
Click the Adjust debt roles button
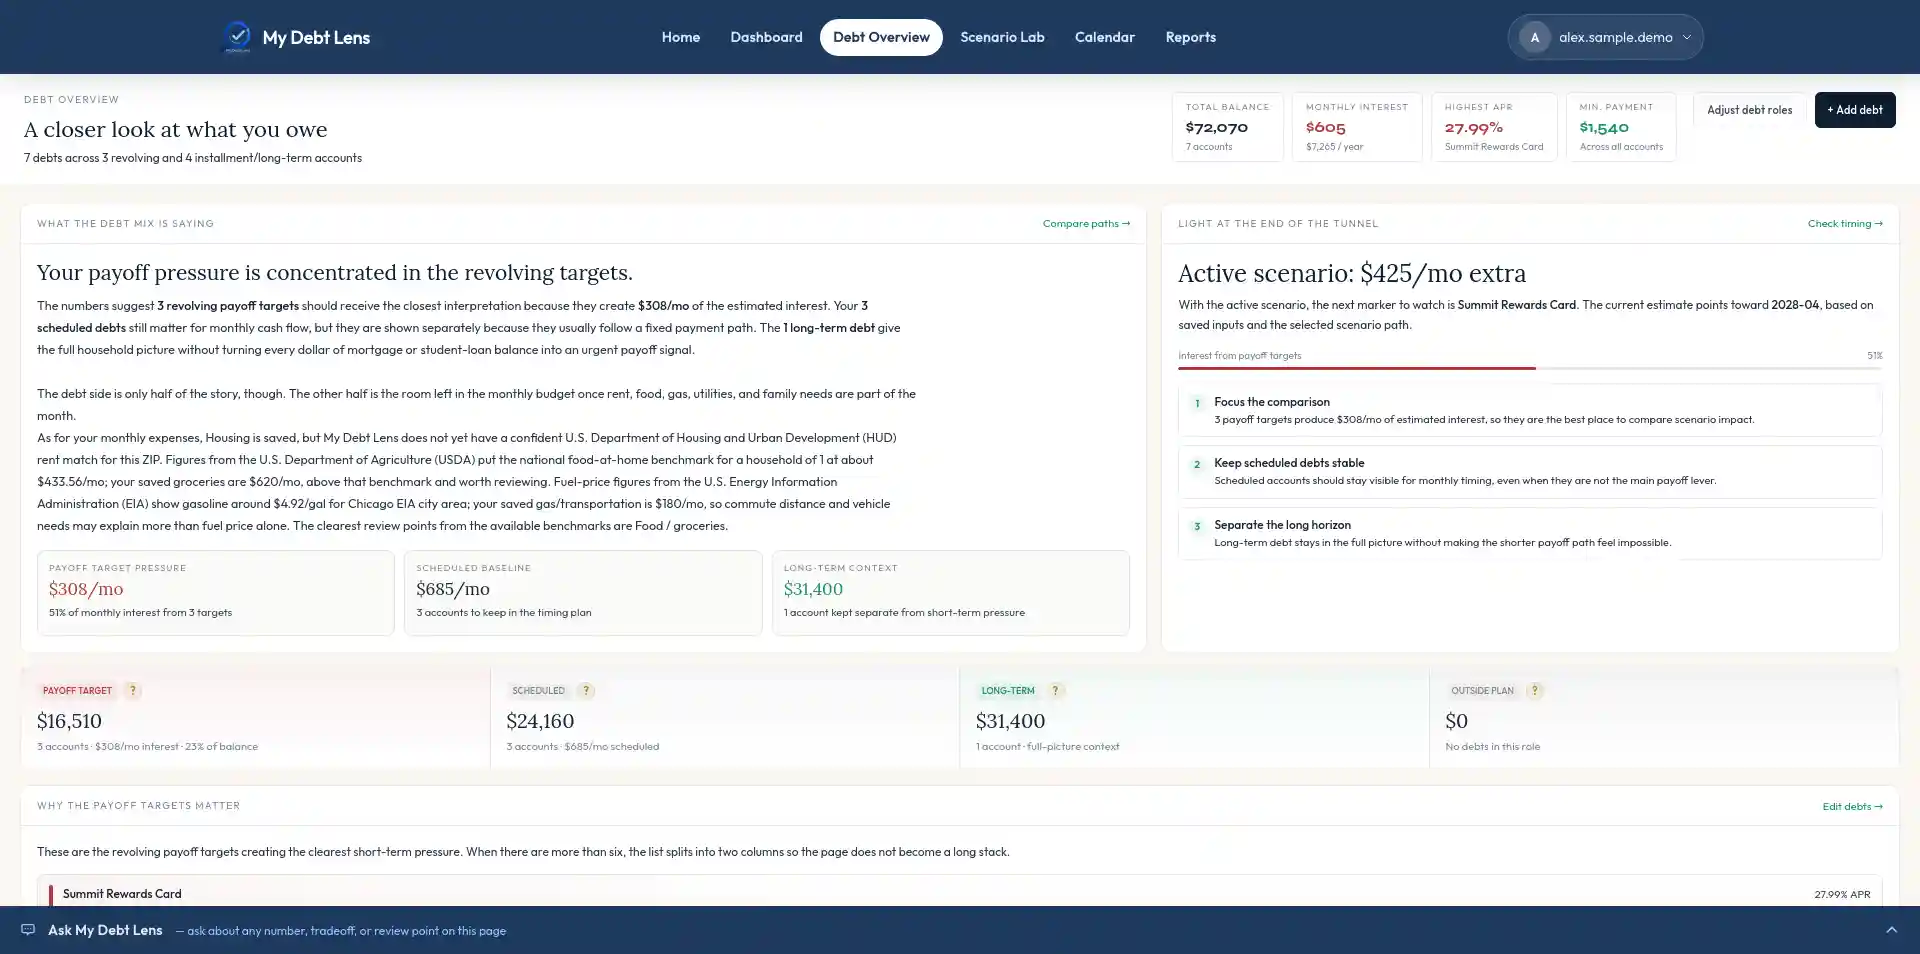click(x=1749, y=110)
